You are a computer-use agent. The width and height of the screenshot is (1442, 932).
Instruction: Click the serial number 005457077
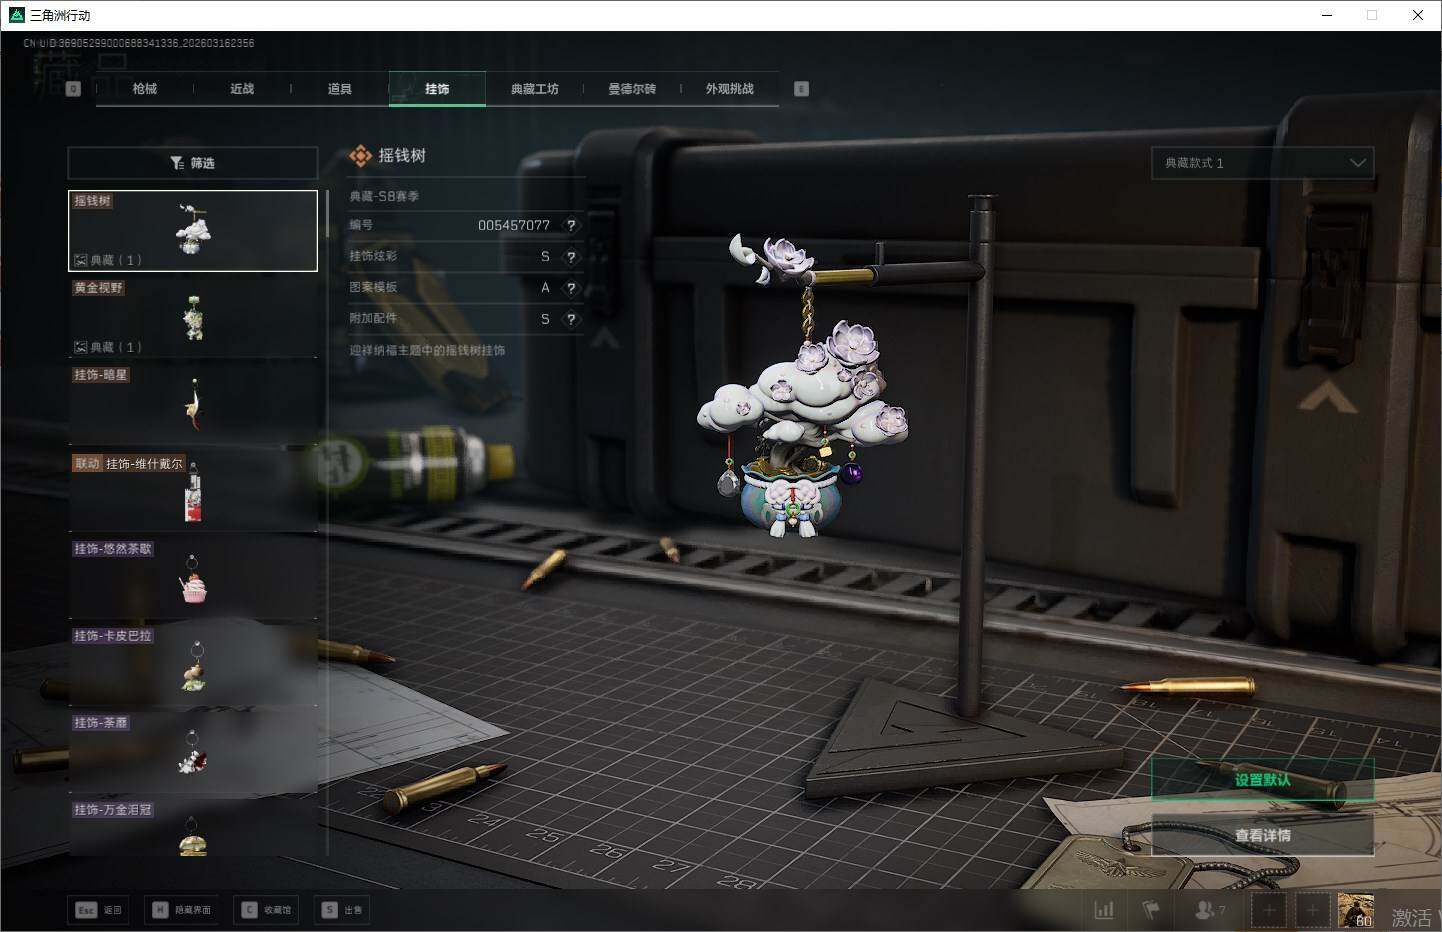[x=514, y=226]
